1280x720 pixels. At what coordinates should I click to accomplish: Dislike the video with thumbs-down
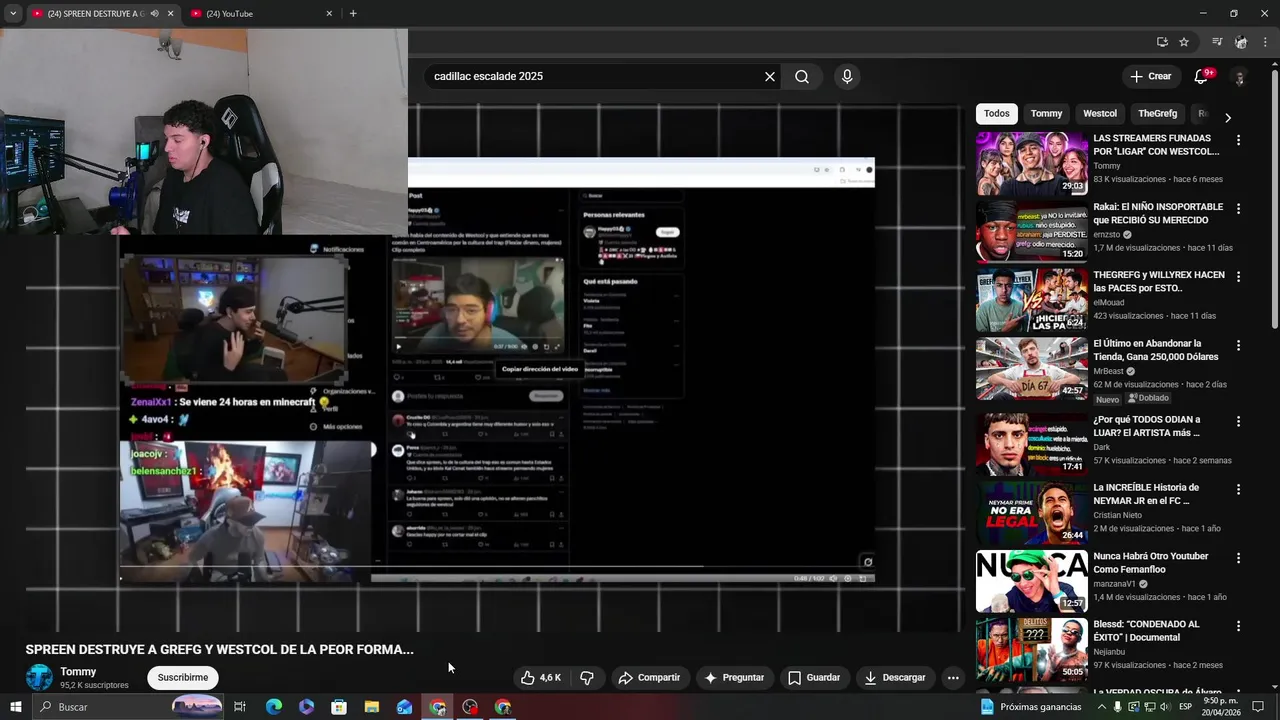(x=587, y=678)
